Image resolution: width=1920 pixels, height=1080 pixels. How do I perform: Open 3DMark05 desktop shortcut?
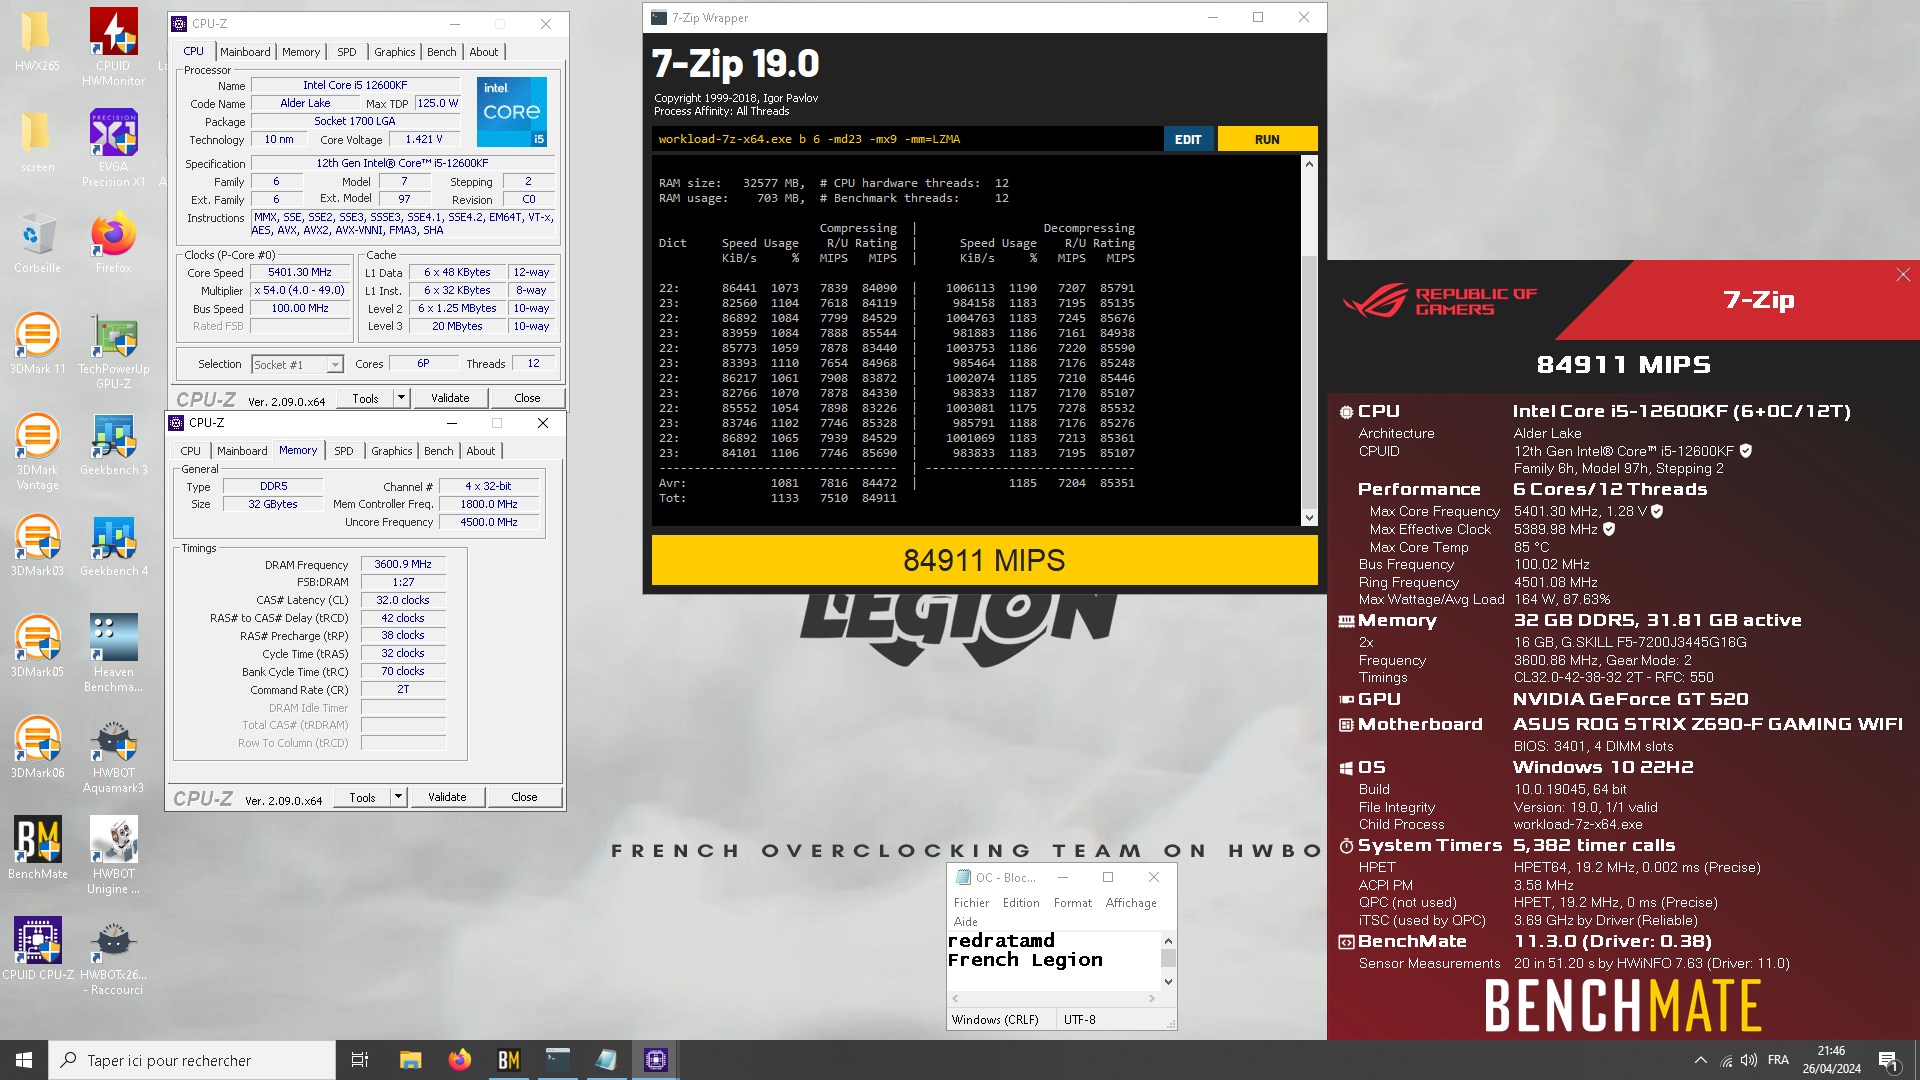[x=37, y=646]
